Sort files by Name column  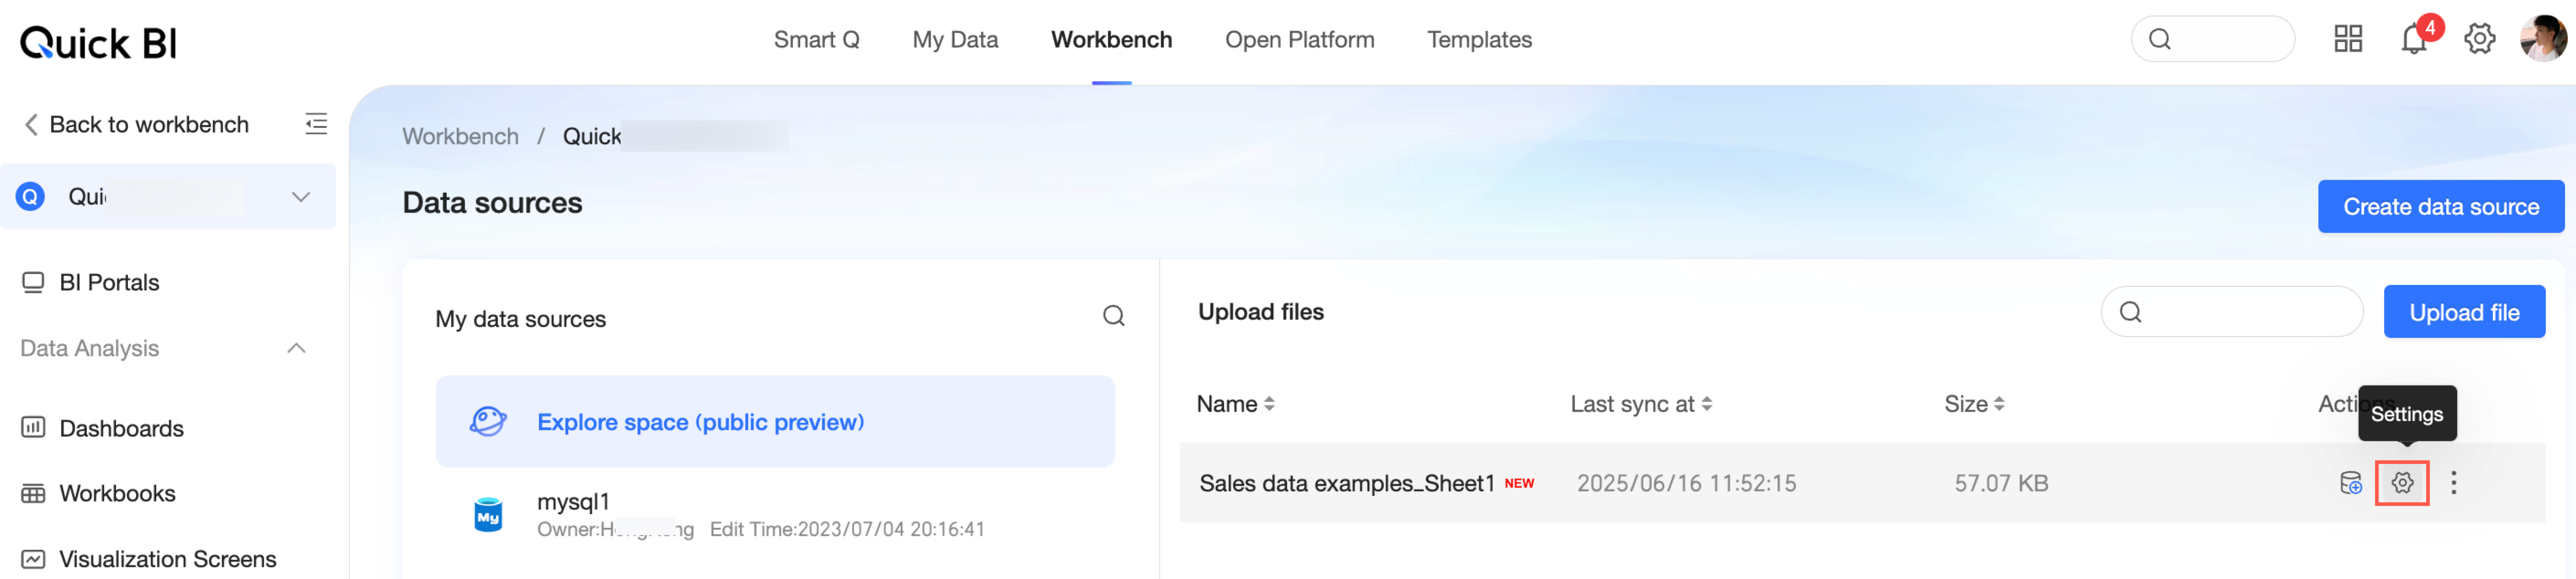1235,404
